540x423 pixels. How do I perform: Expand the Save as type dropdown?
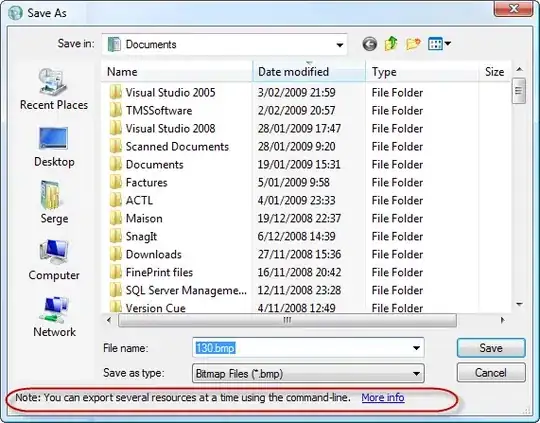pyautogui.click(x=416, y=373)
